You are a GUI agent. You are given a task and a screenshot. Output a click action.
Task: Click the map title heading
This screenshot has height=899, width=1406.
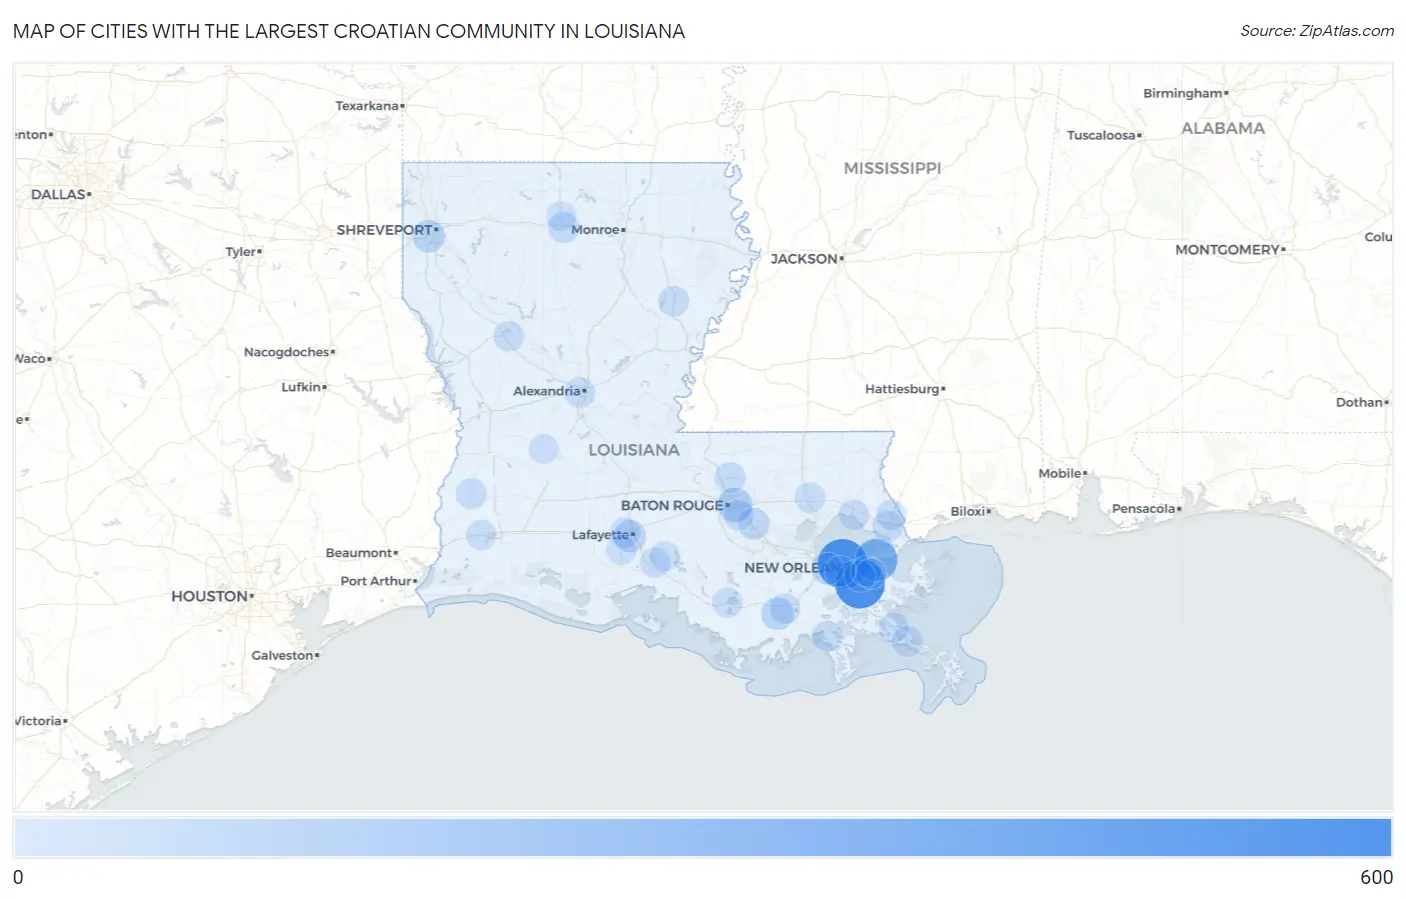(x=349, y=31)
